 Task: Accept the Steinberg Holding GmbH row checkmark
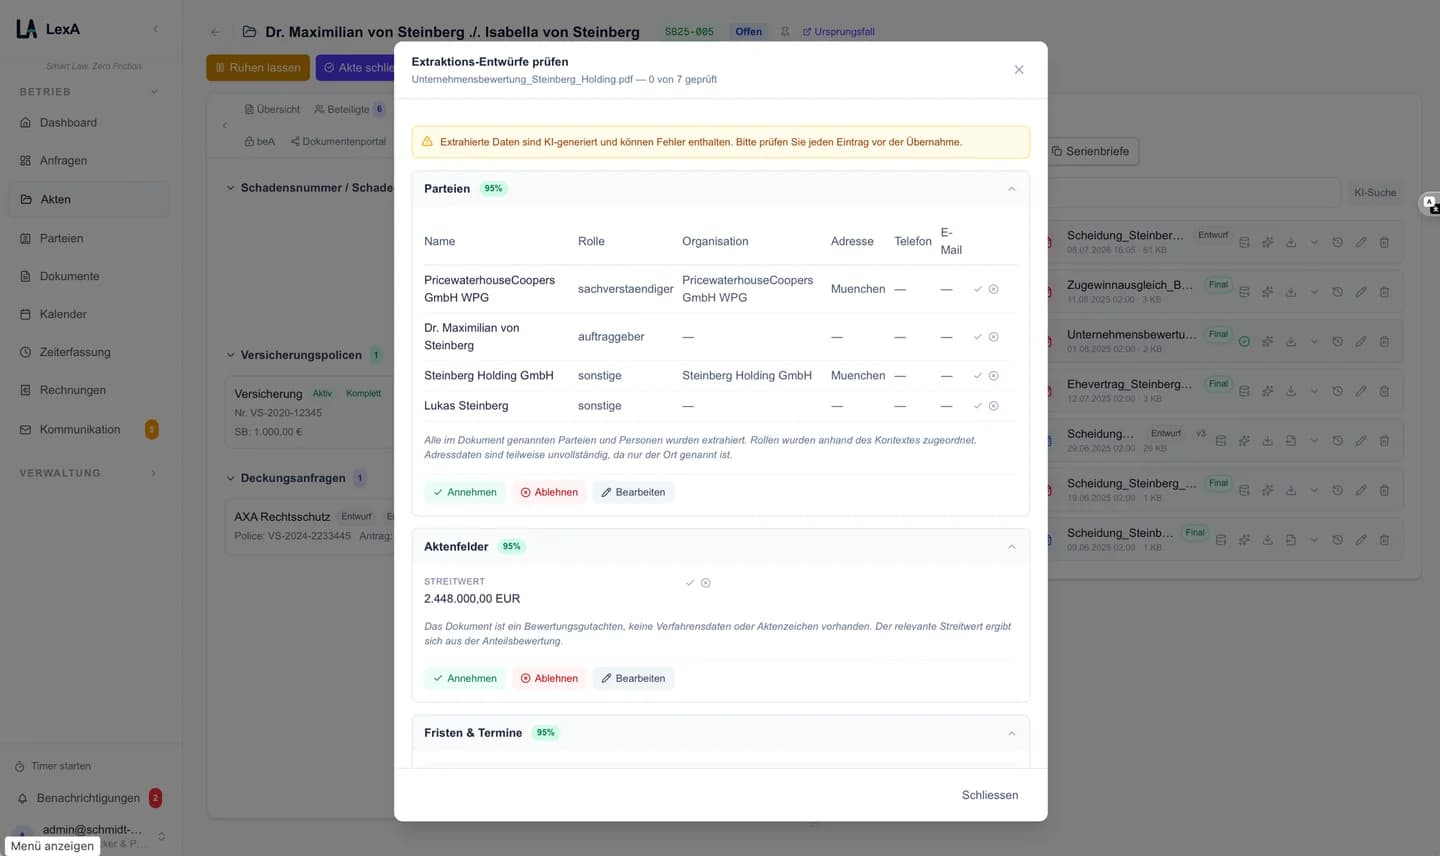(977, 376)
